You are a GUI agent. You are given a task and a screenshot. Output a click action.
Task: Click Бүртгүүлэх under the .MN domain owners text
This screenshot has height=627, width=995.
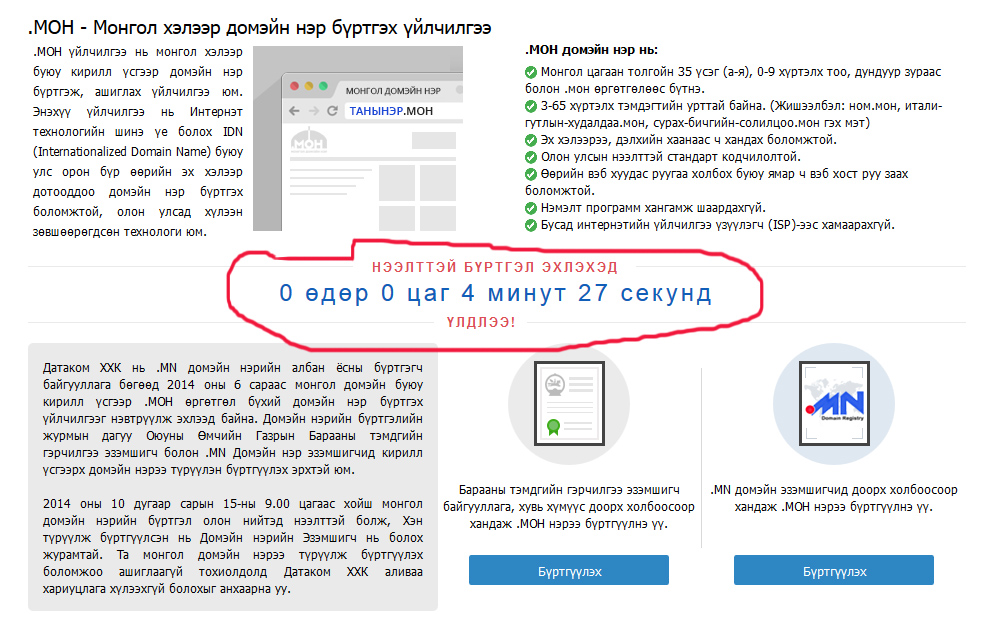point(834,571)
